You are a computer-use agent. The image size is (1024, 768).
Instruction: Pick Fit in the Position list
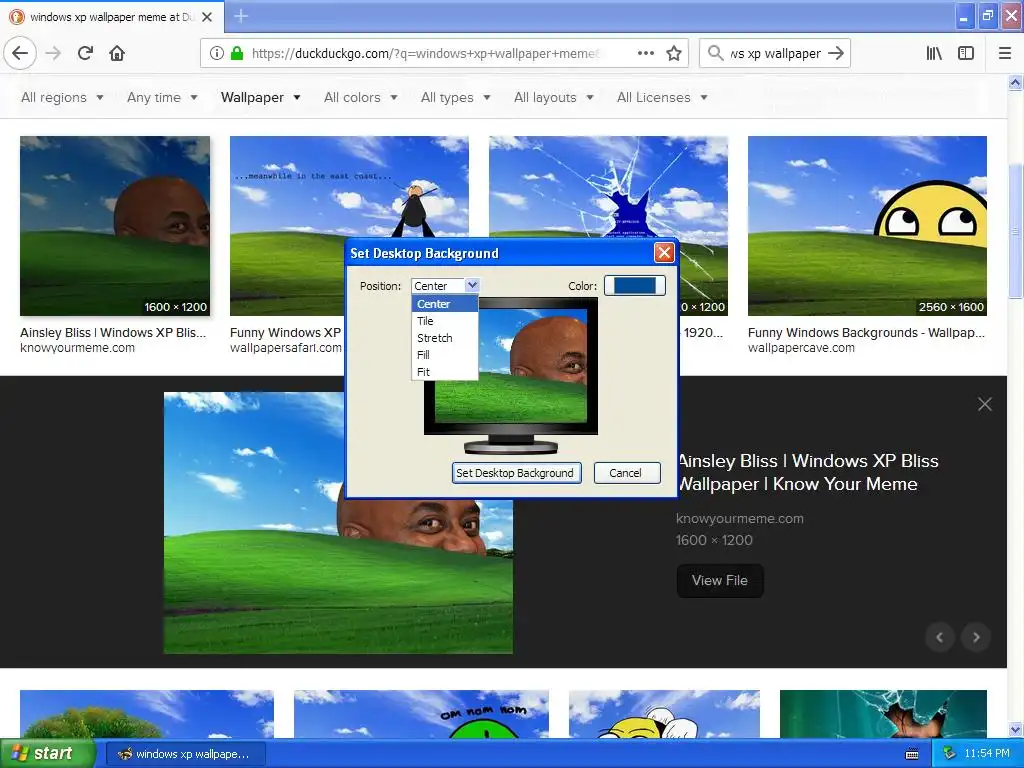445,372
